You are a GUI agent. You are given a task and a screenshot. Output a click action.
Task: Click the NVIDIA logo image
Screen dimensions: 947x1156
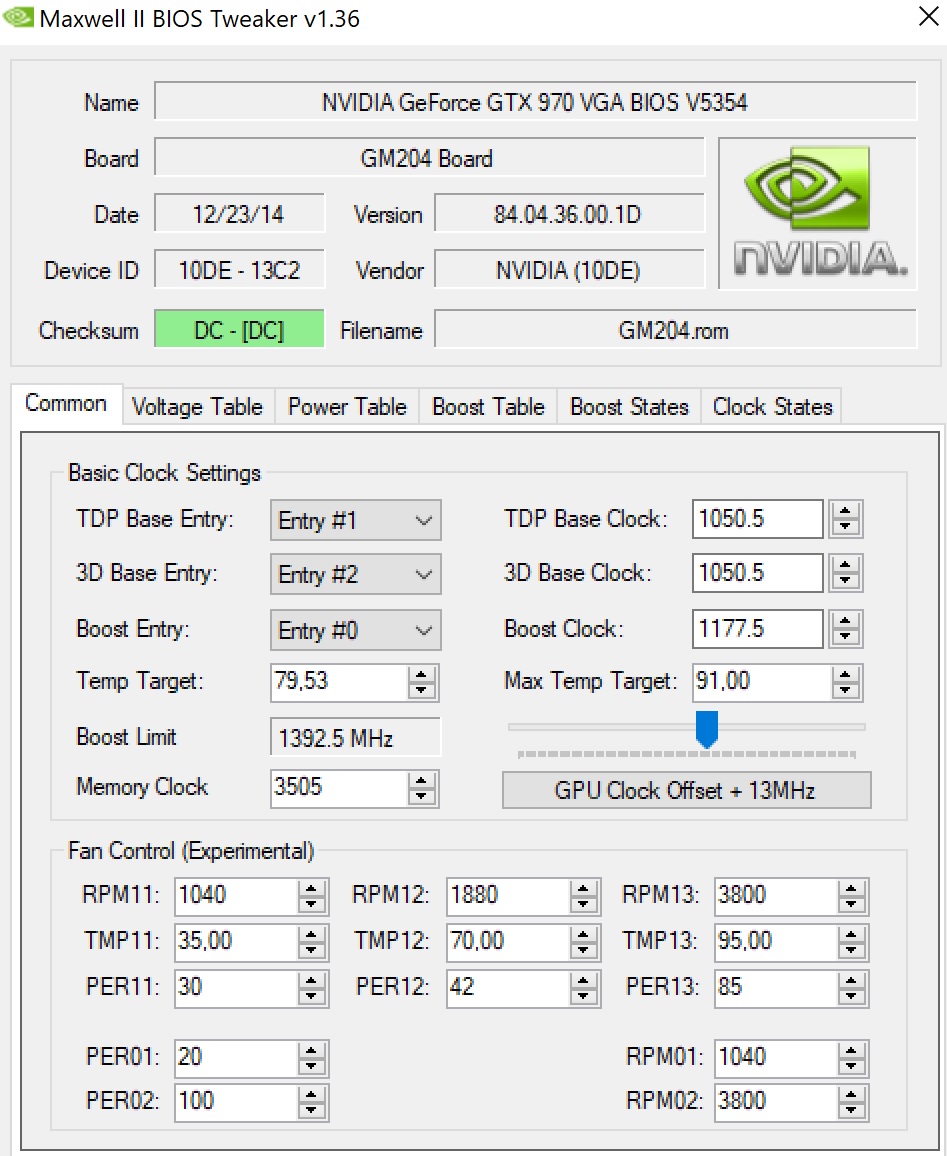pyautogui.click(x=817, y=213)
